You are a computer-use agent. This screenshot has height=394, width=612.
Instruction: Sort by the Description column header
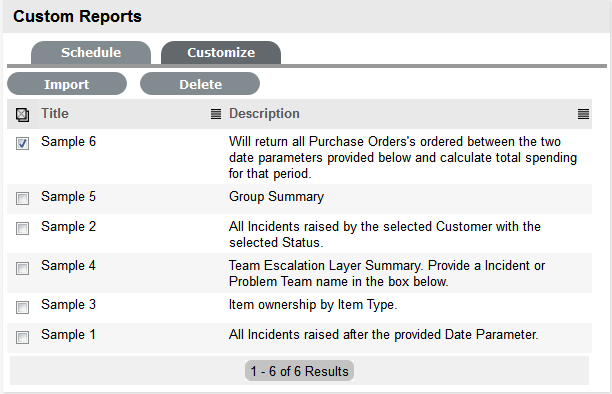coord(264,114)
